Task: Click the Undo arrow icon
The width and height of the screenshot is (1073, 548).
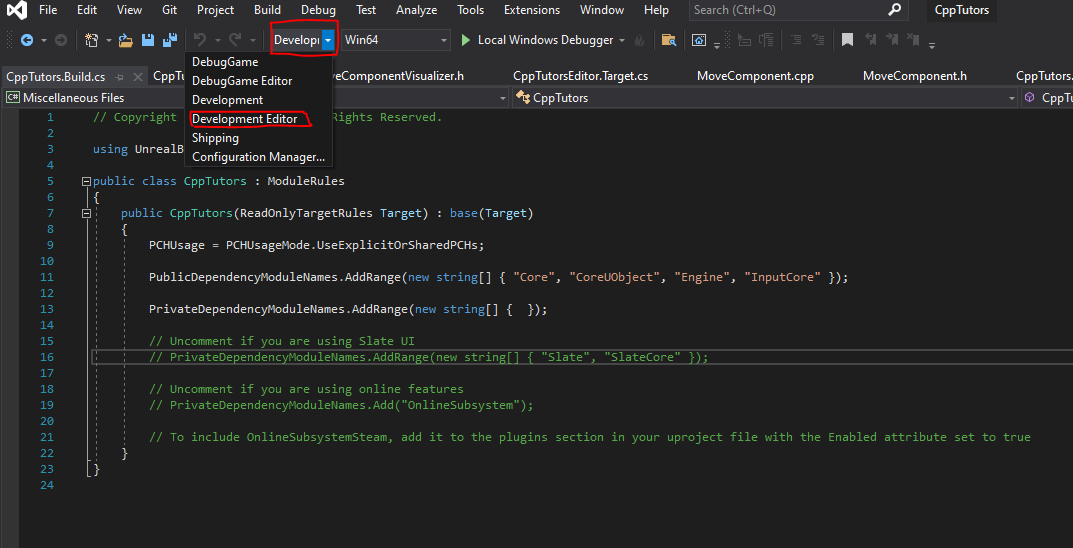Action: click(x=199, y=40)
